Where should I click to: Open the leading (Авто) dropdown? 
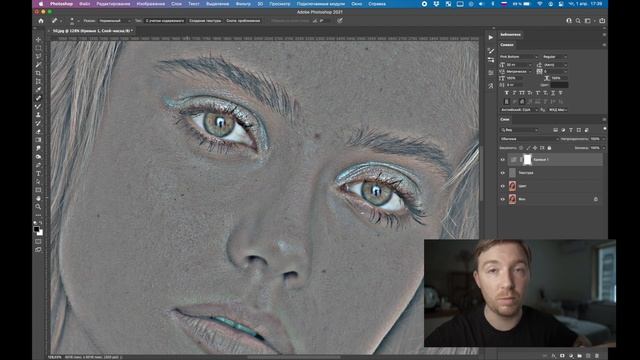555,64
